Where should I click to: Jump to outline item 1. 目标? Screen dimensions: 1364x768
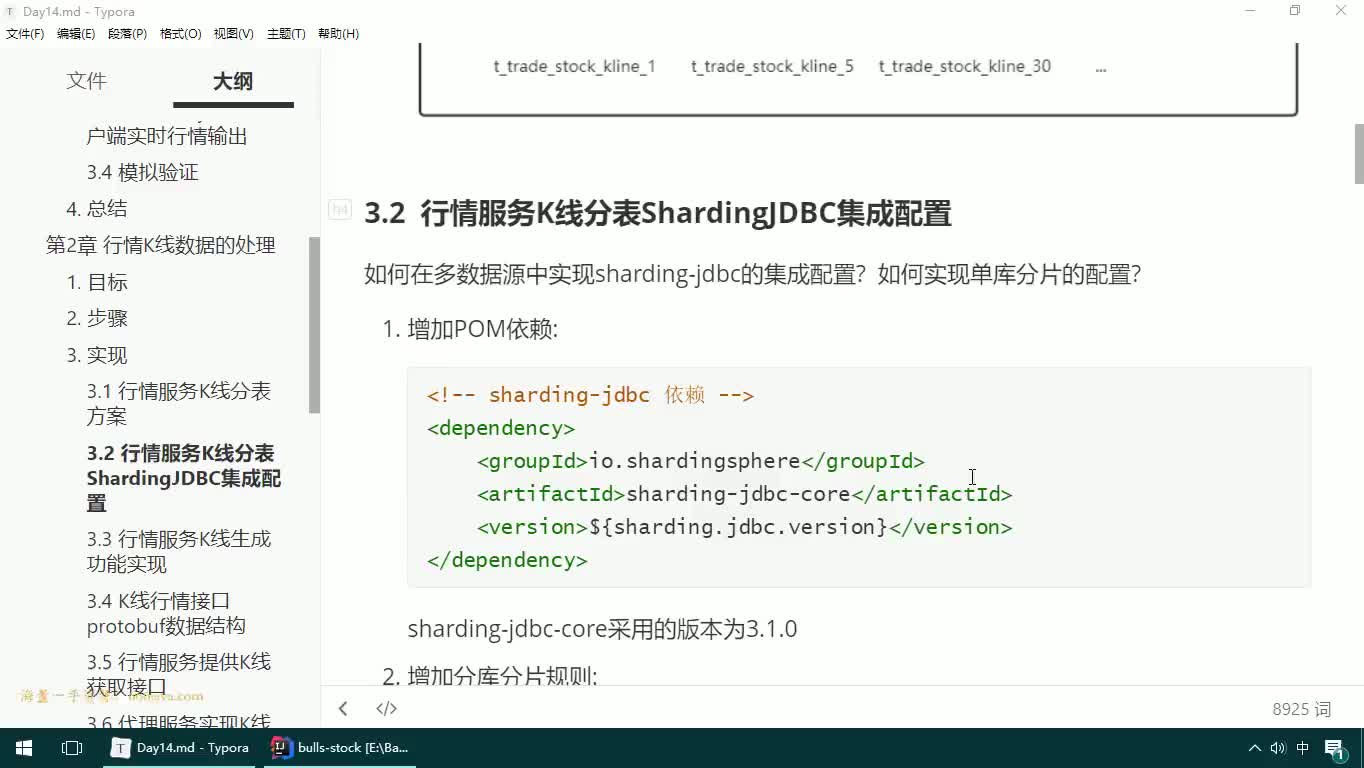(97, 282)
